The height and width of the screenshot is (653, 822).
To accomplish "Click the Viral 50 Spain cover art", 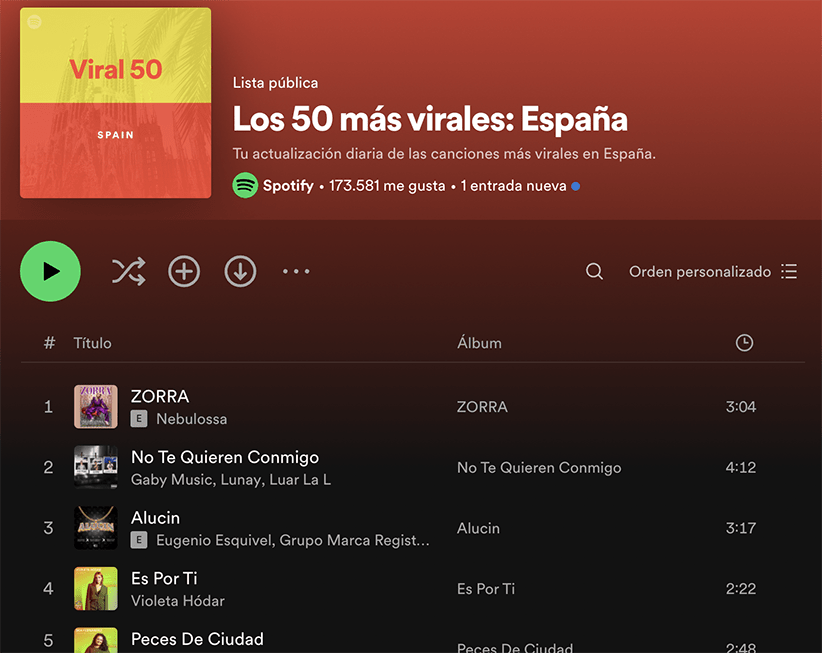I will [x=115, y=103].
